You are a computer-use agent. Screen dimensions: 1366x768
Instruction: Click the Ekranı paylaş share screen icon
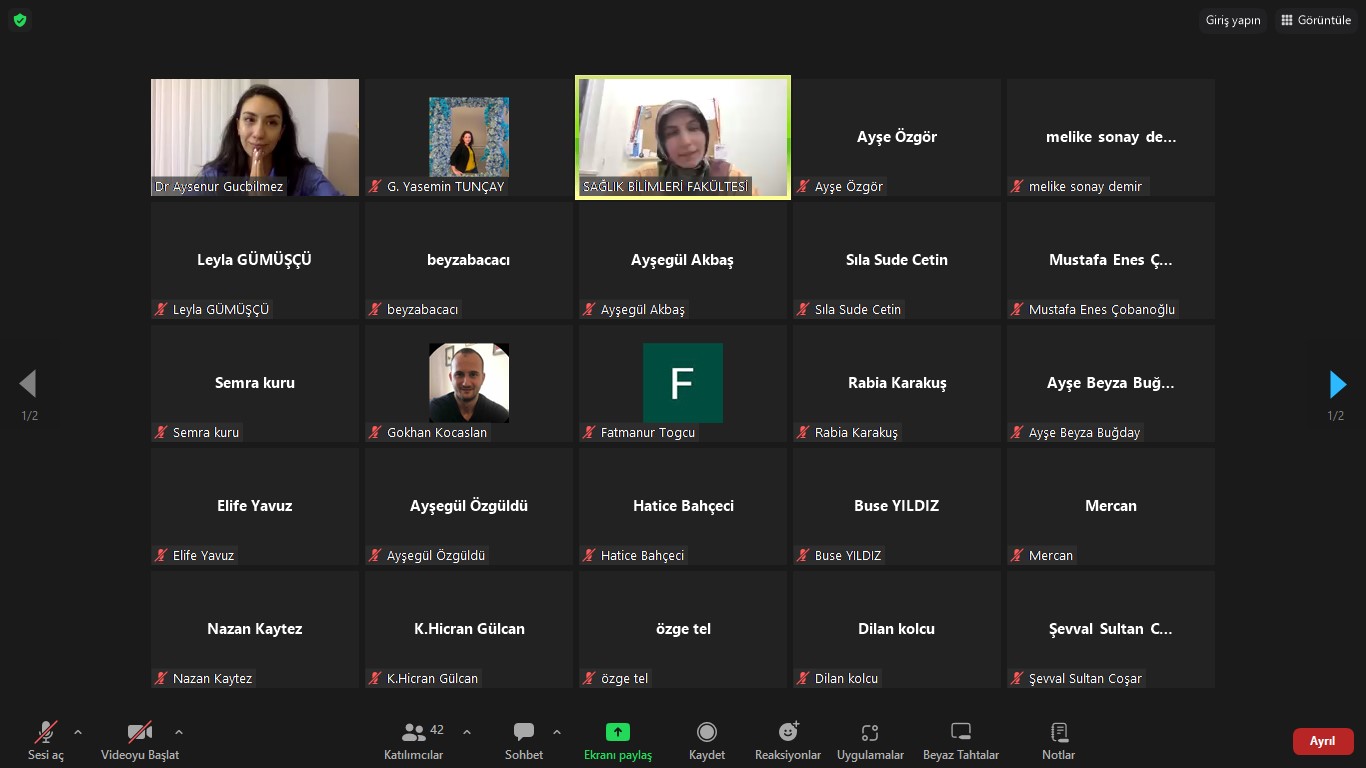(x=618, y=732)
